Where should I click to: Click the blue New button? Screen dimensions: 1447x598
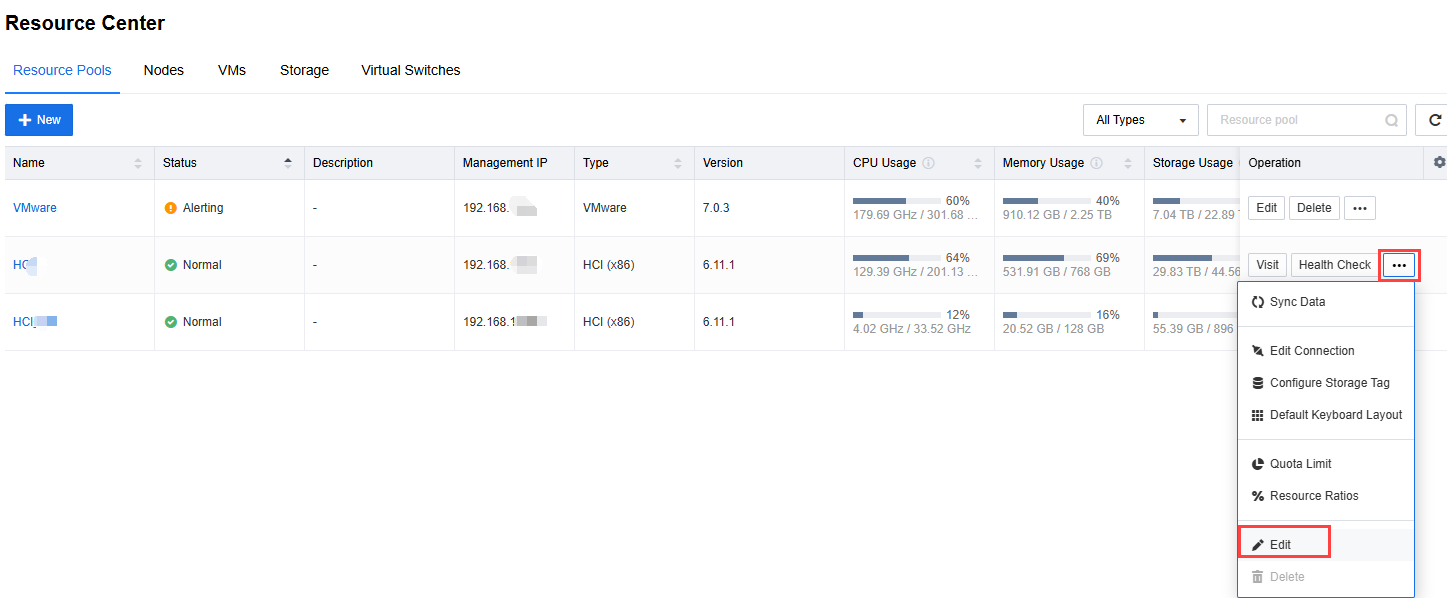(x=39, y=120)
